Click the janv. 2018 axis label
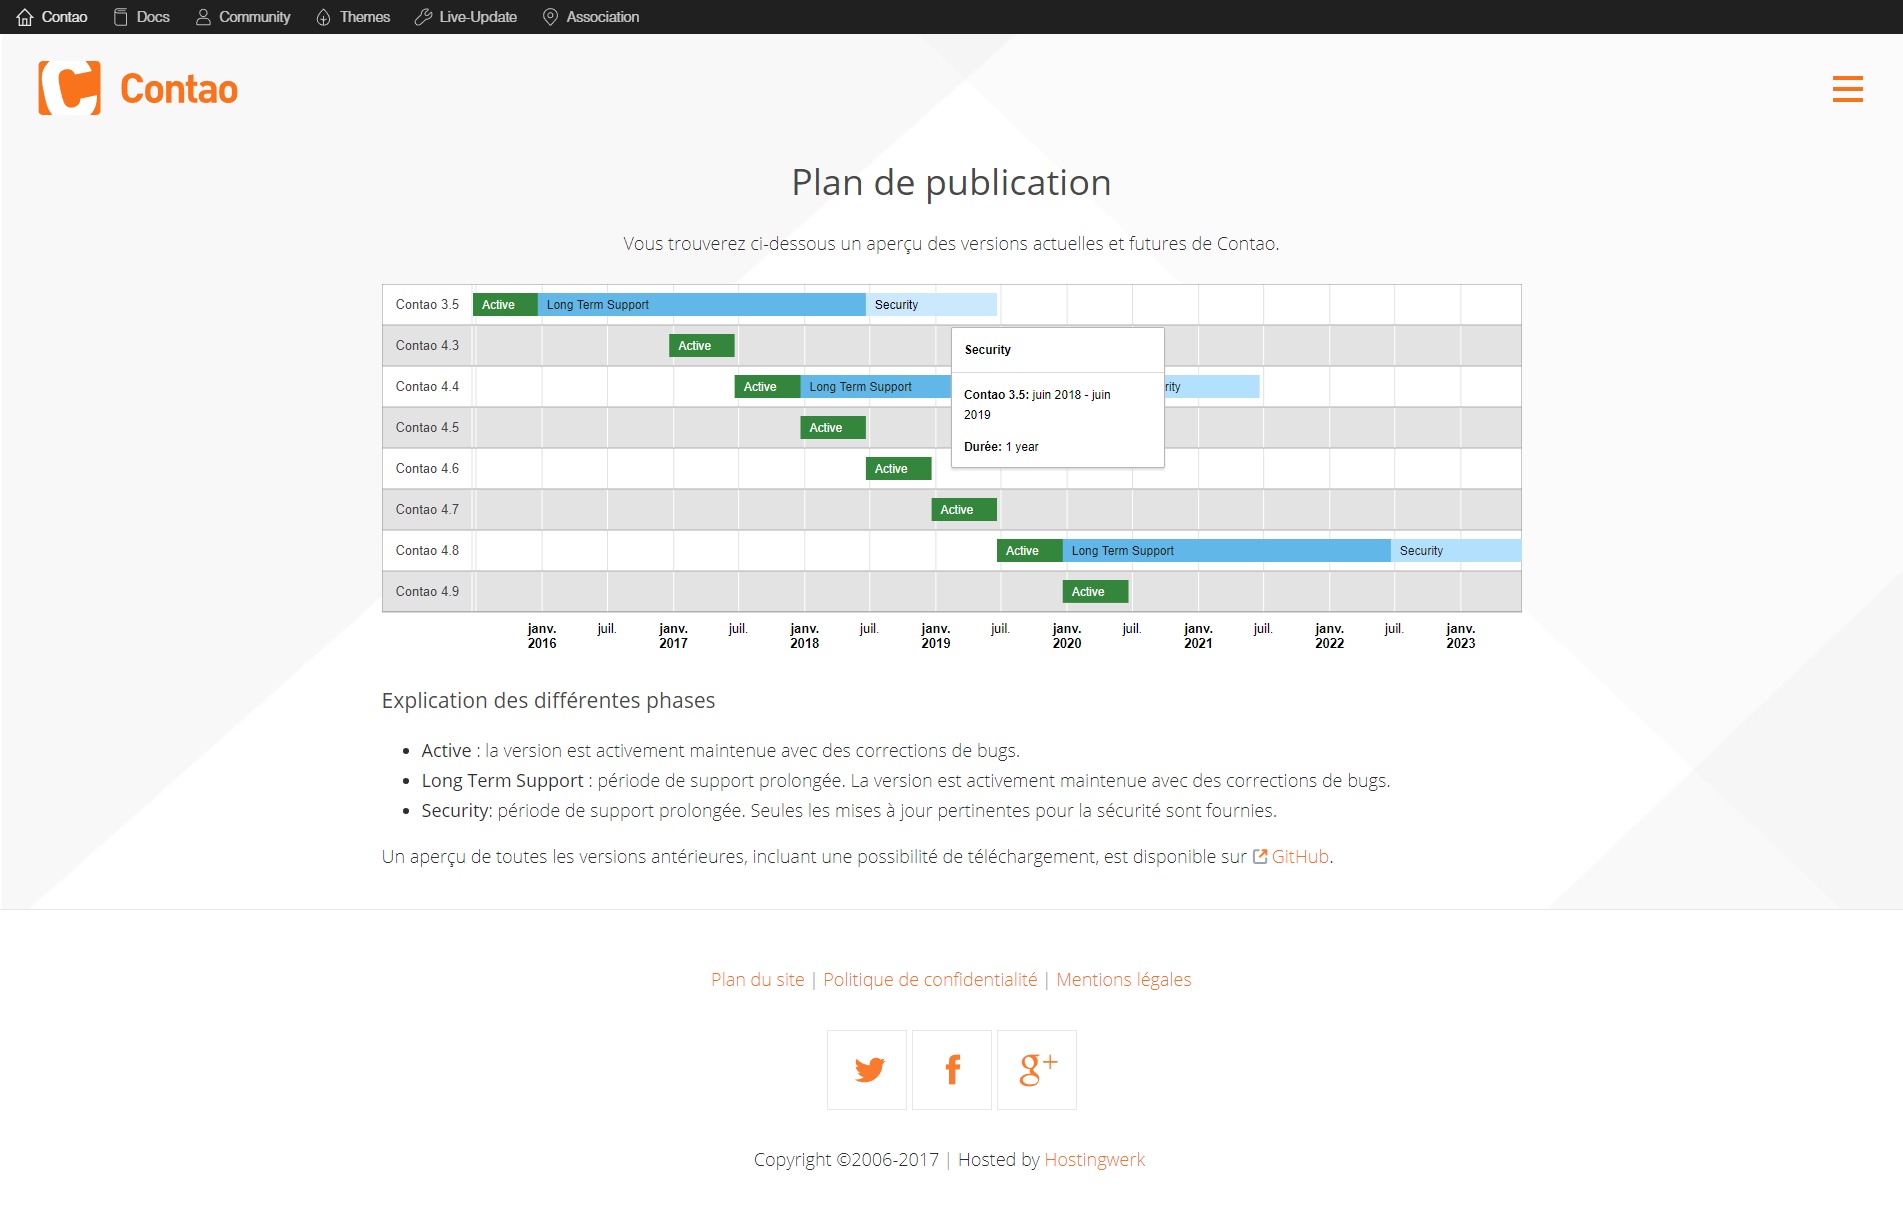 coord(804,636)
